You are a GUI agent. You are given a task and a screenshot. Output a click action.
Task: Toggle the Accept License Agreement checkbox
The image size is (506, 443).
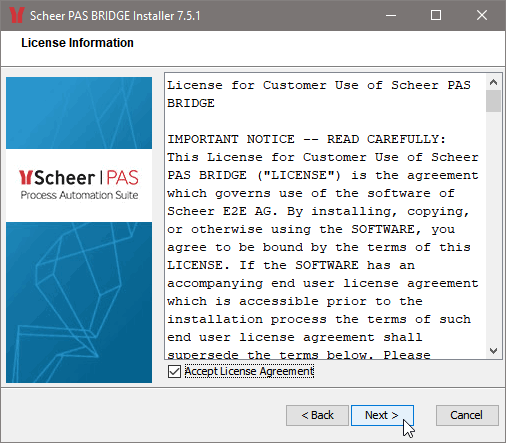coord(174,371)
